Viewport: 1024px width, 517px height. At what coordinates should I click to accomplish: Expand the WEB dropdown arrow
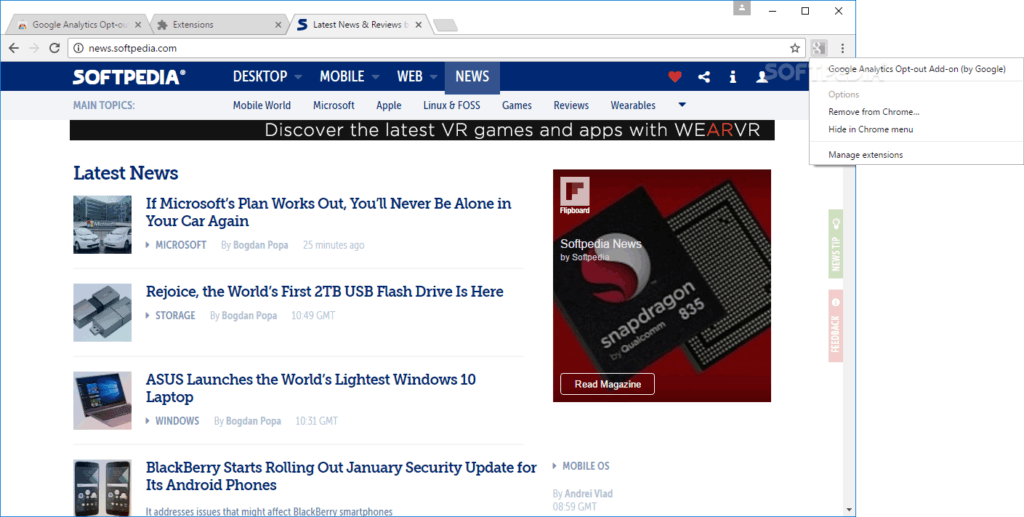coord(434,77)
